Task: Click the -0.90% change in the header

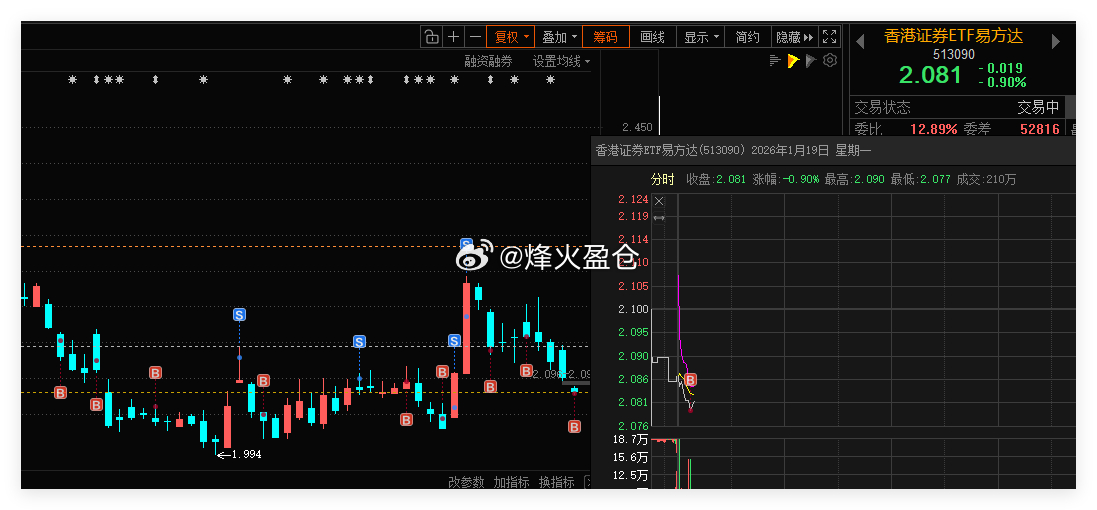Action: coord(1003,83)
